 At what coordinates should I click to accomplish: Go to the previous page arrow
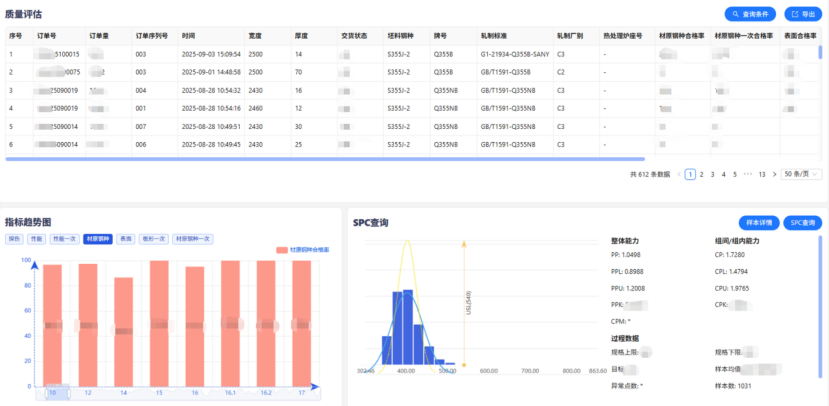(679, 174)
